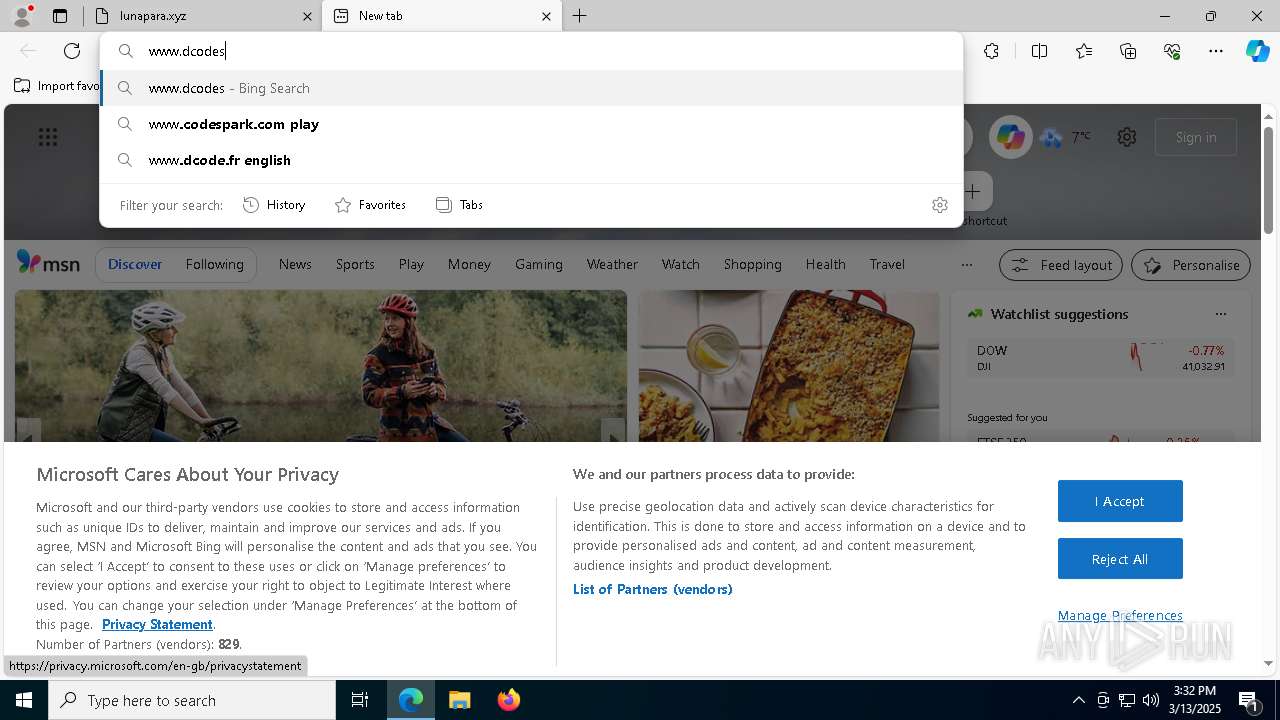Filter search by Favorites
1280x720 pixels.
pyautogui.click(x=371, y=205)
